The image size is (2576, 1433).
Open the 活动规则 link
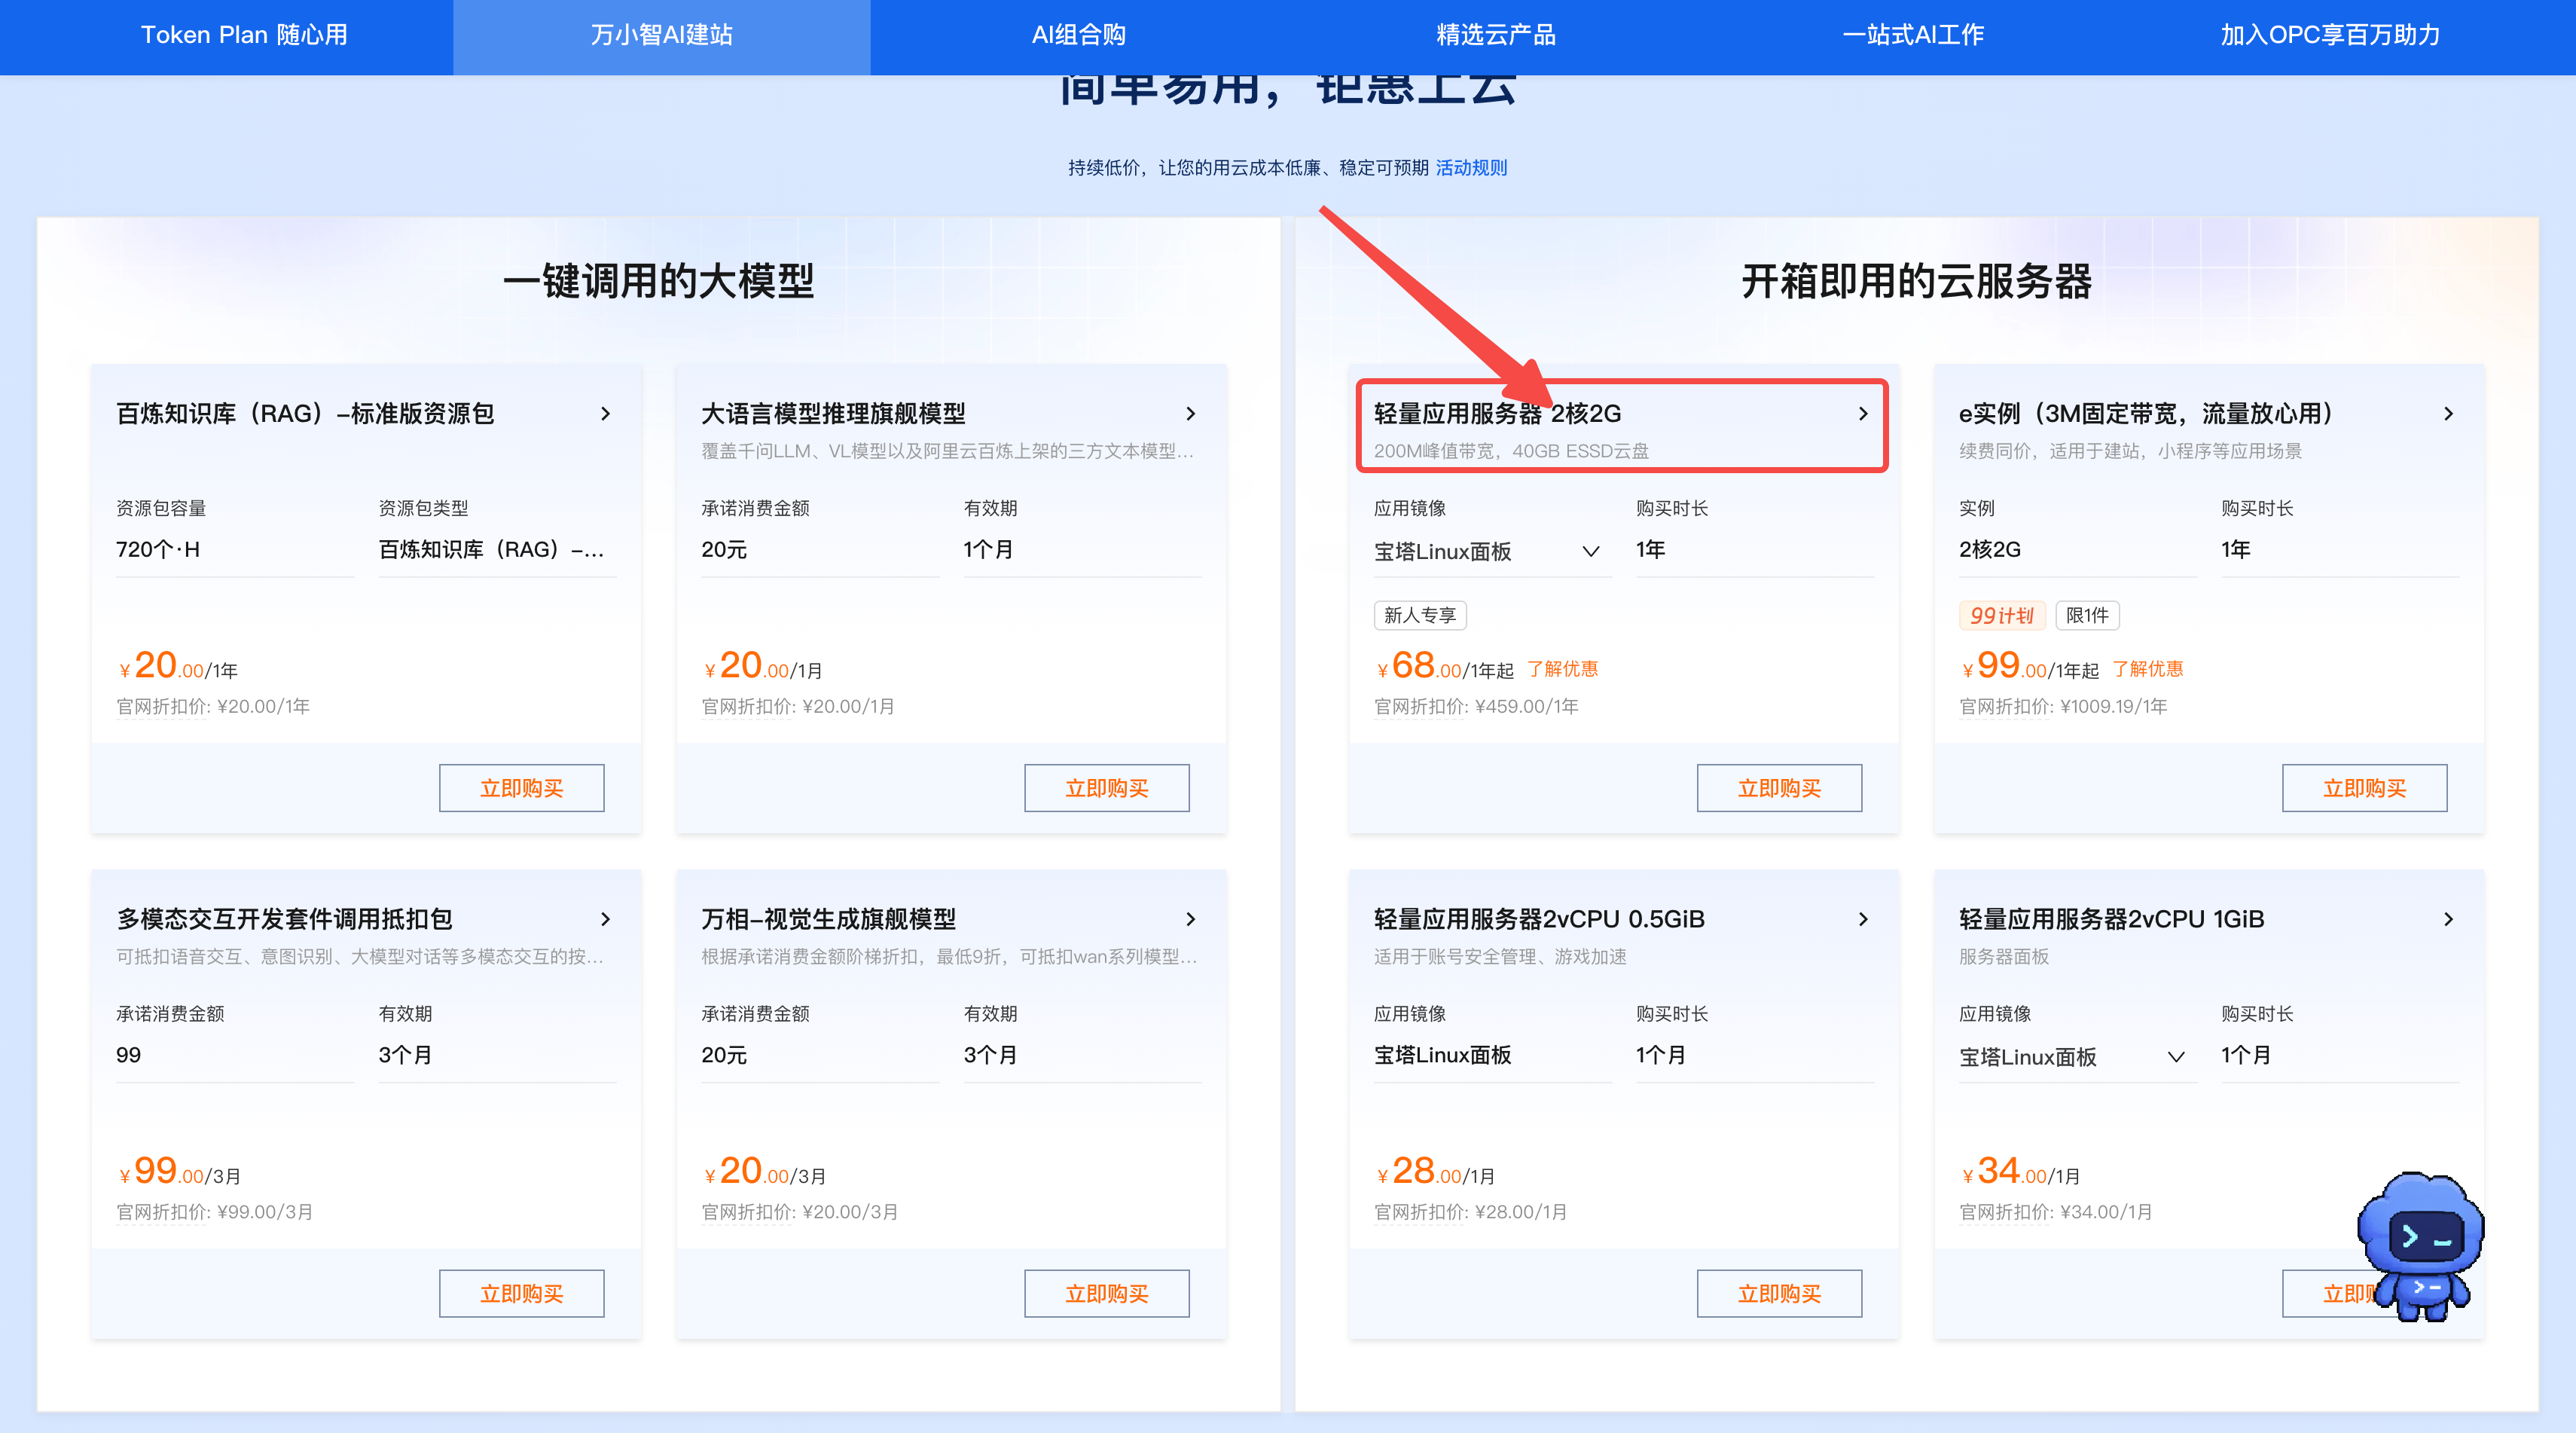click(1471, 168)
